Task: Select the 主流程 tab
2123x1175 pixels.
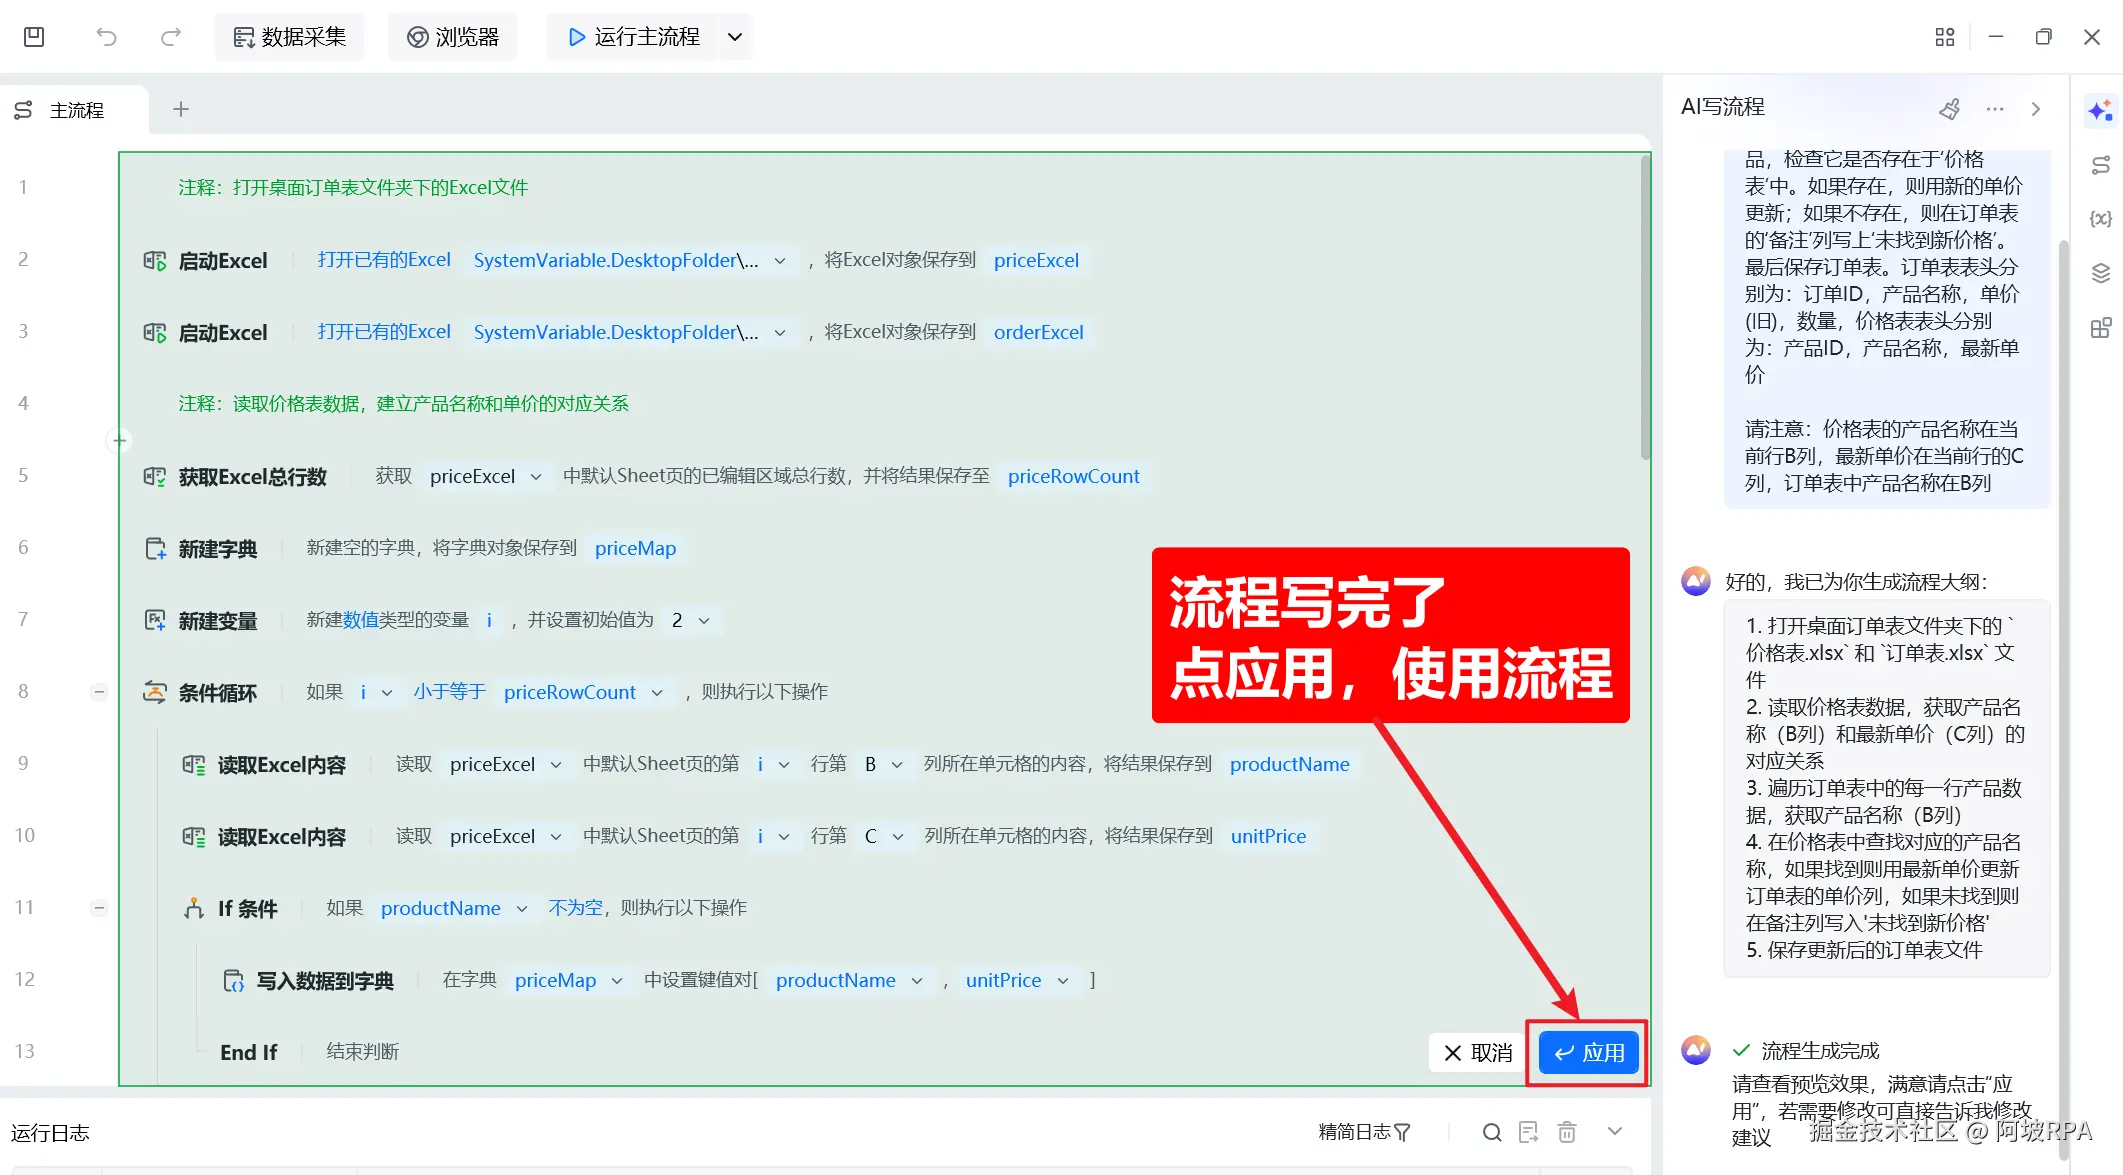Action: coord(75,110)
